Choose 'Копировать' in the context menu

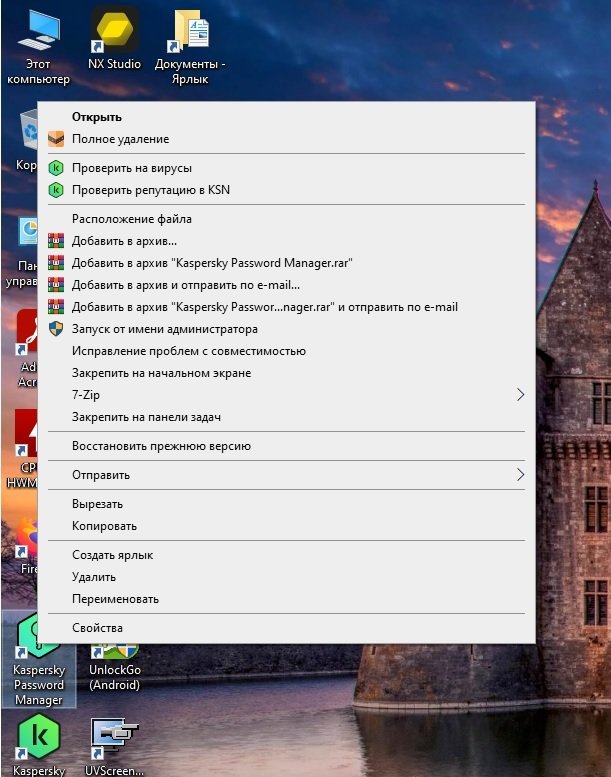point(286,526)
